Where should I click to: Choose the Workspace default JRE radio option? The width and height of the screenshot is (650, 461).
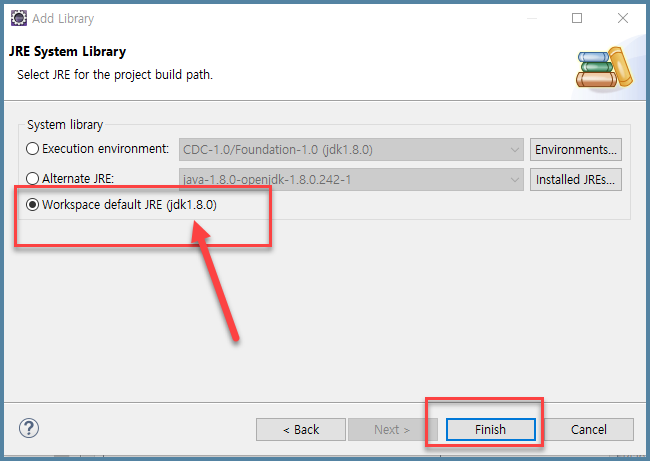pos(32,204)
